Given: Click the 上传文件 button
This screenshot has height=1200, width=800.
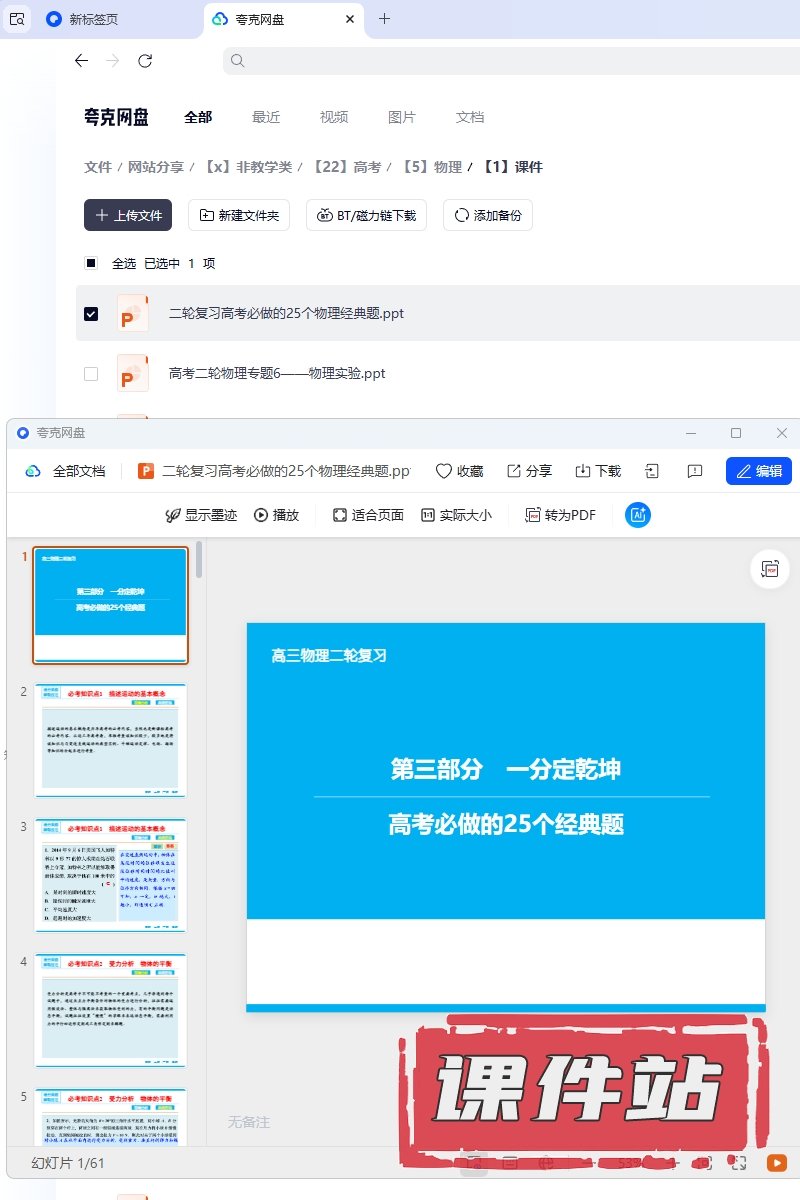Looking at the screenshot, I should click(x=128, y=215).
